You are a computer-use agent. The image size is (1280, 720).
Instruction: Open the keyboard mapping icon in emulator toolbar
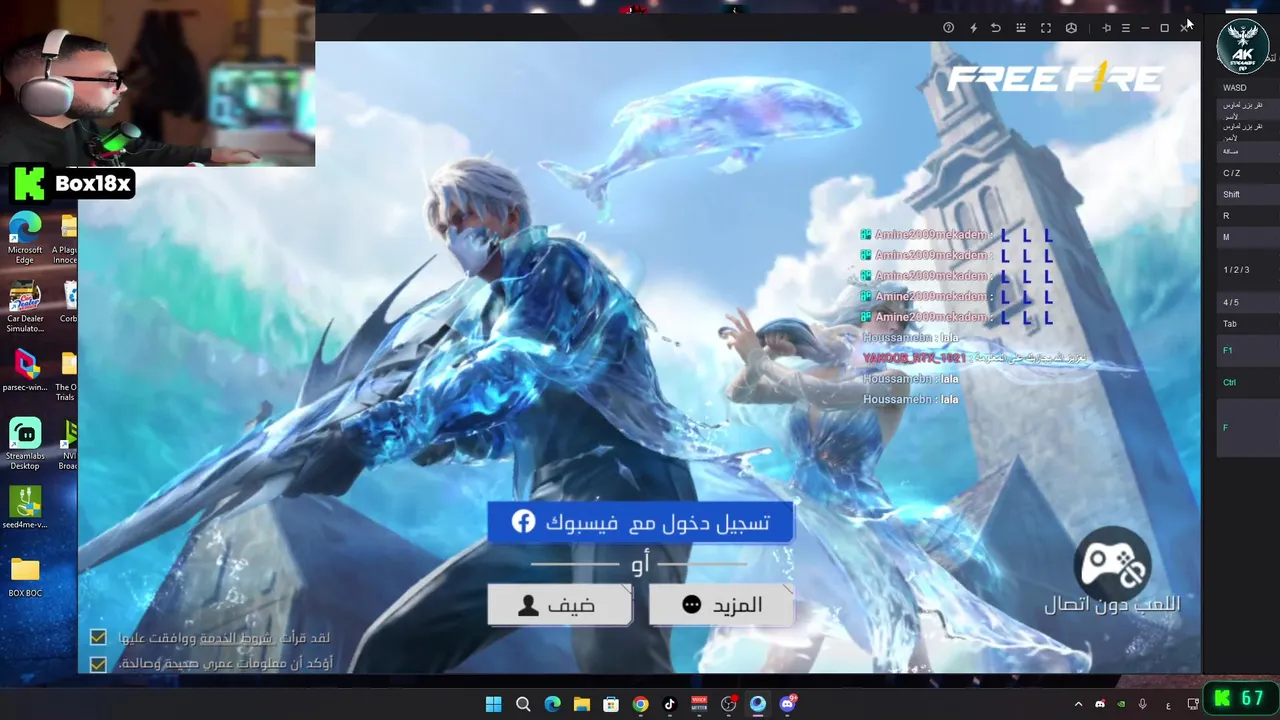[x=1021, y=28]
